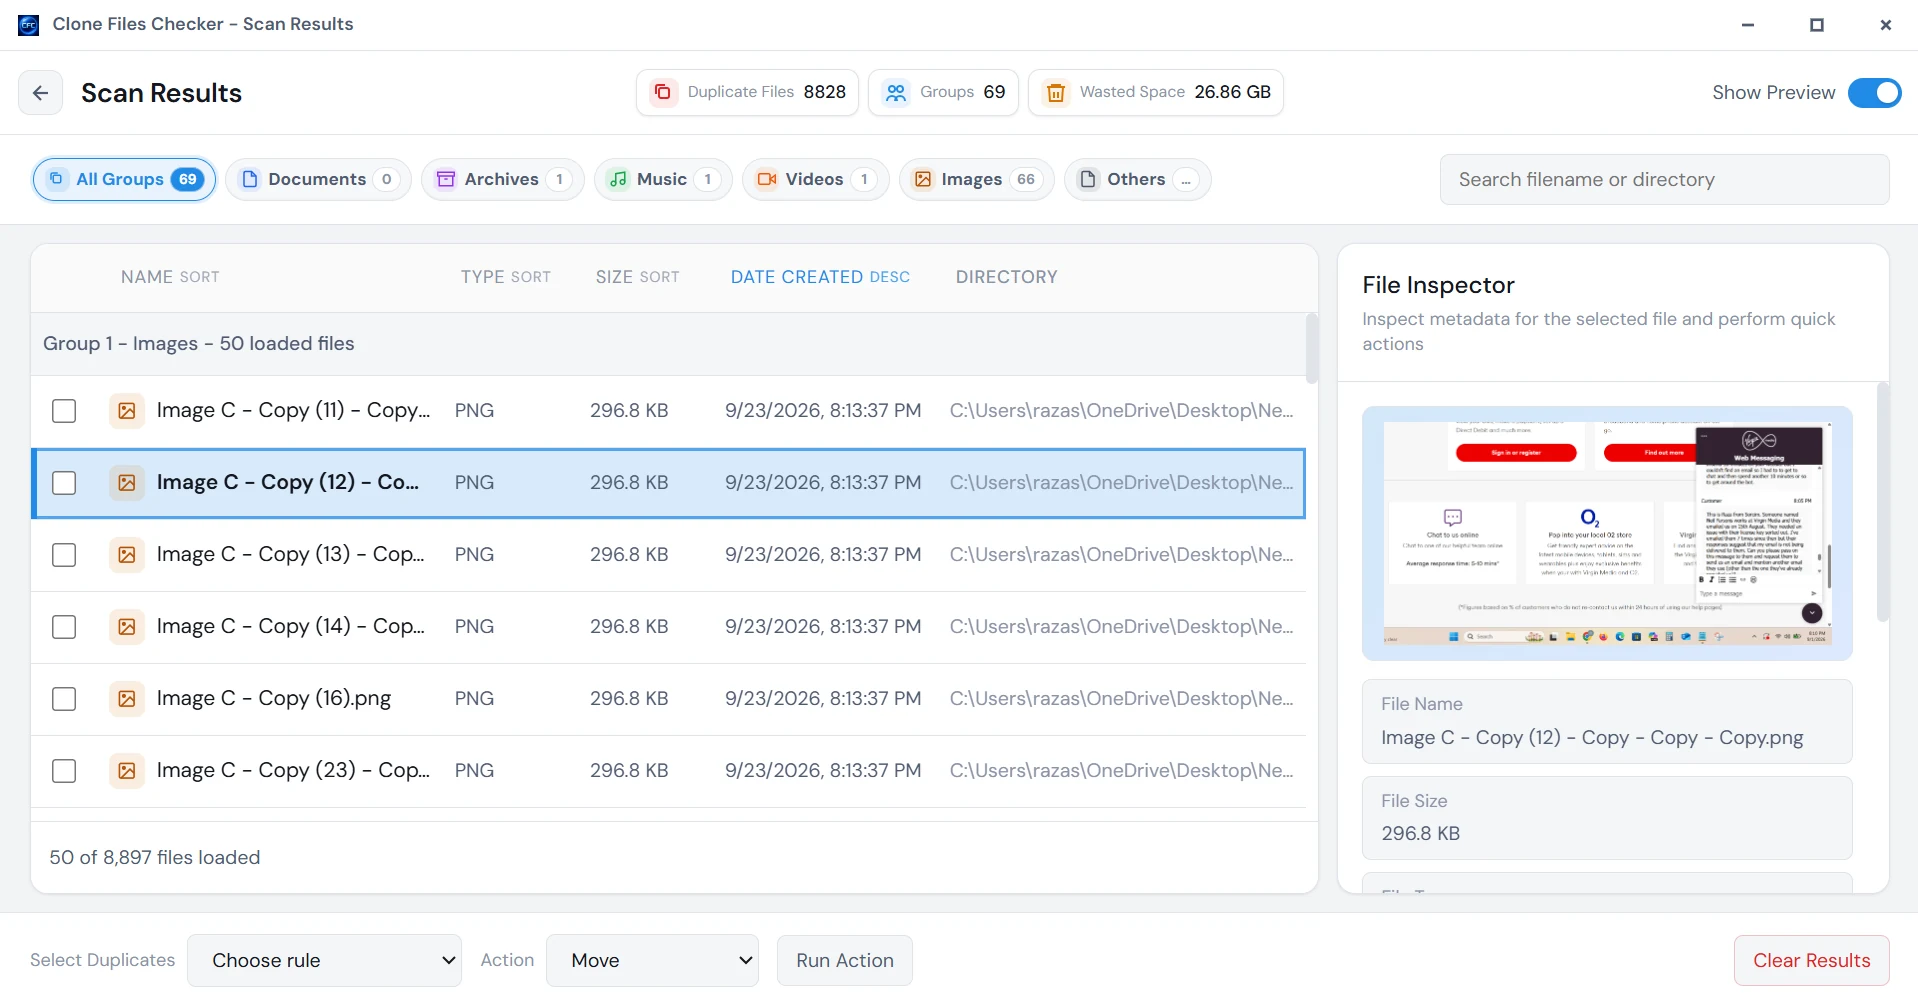The height and width of the screenshot is (1003, 1918).
Task: Filter results by Music
Action: [663, 179]
